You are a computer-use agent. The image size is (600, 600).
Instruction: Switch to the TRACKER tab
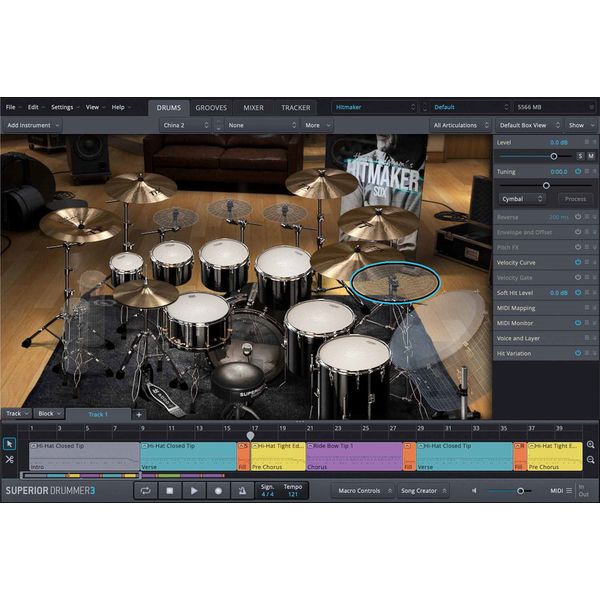coord(296,108)
